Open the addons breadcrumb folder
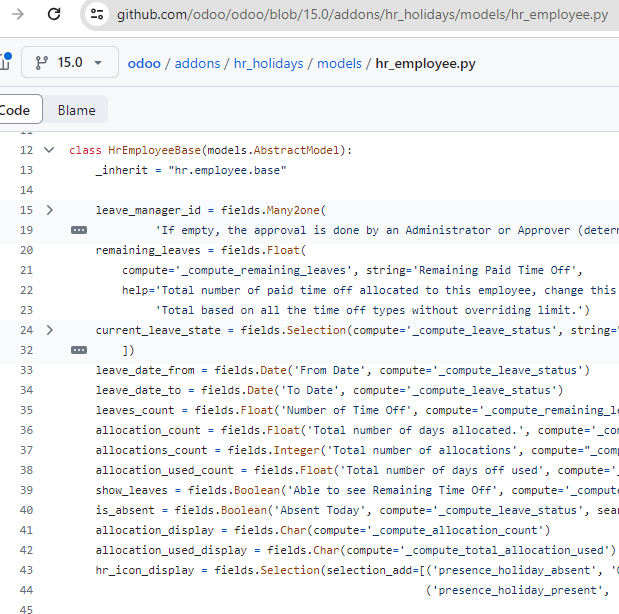 pyautogui.click(x=197, y=63)
